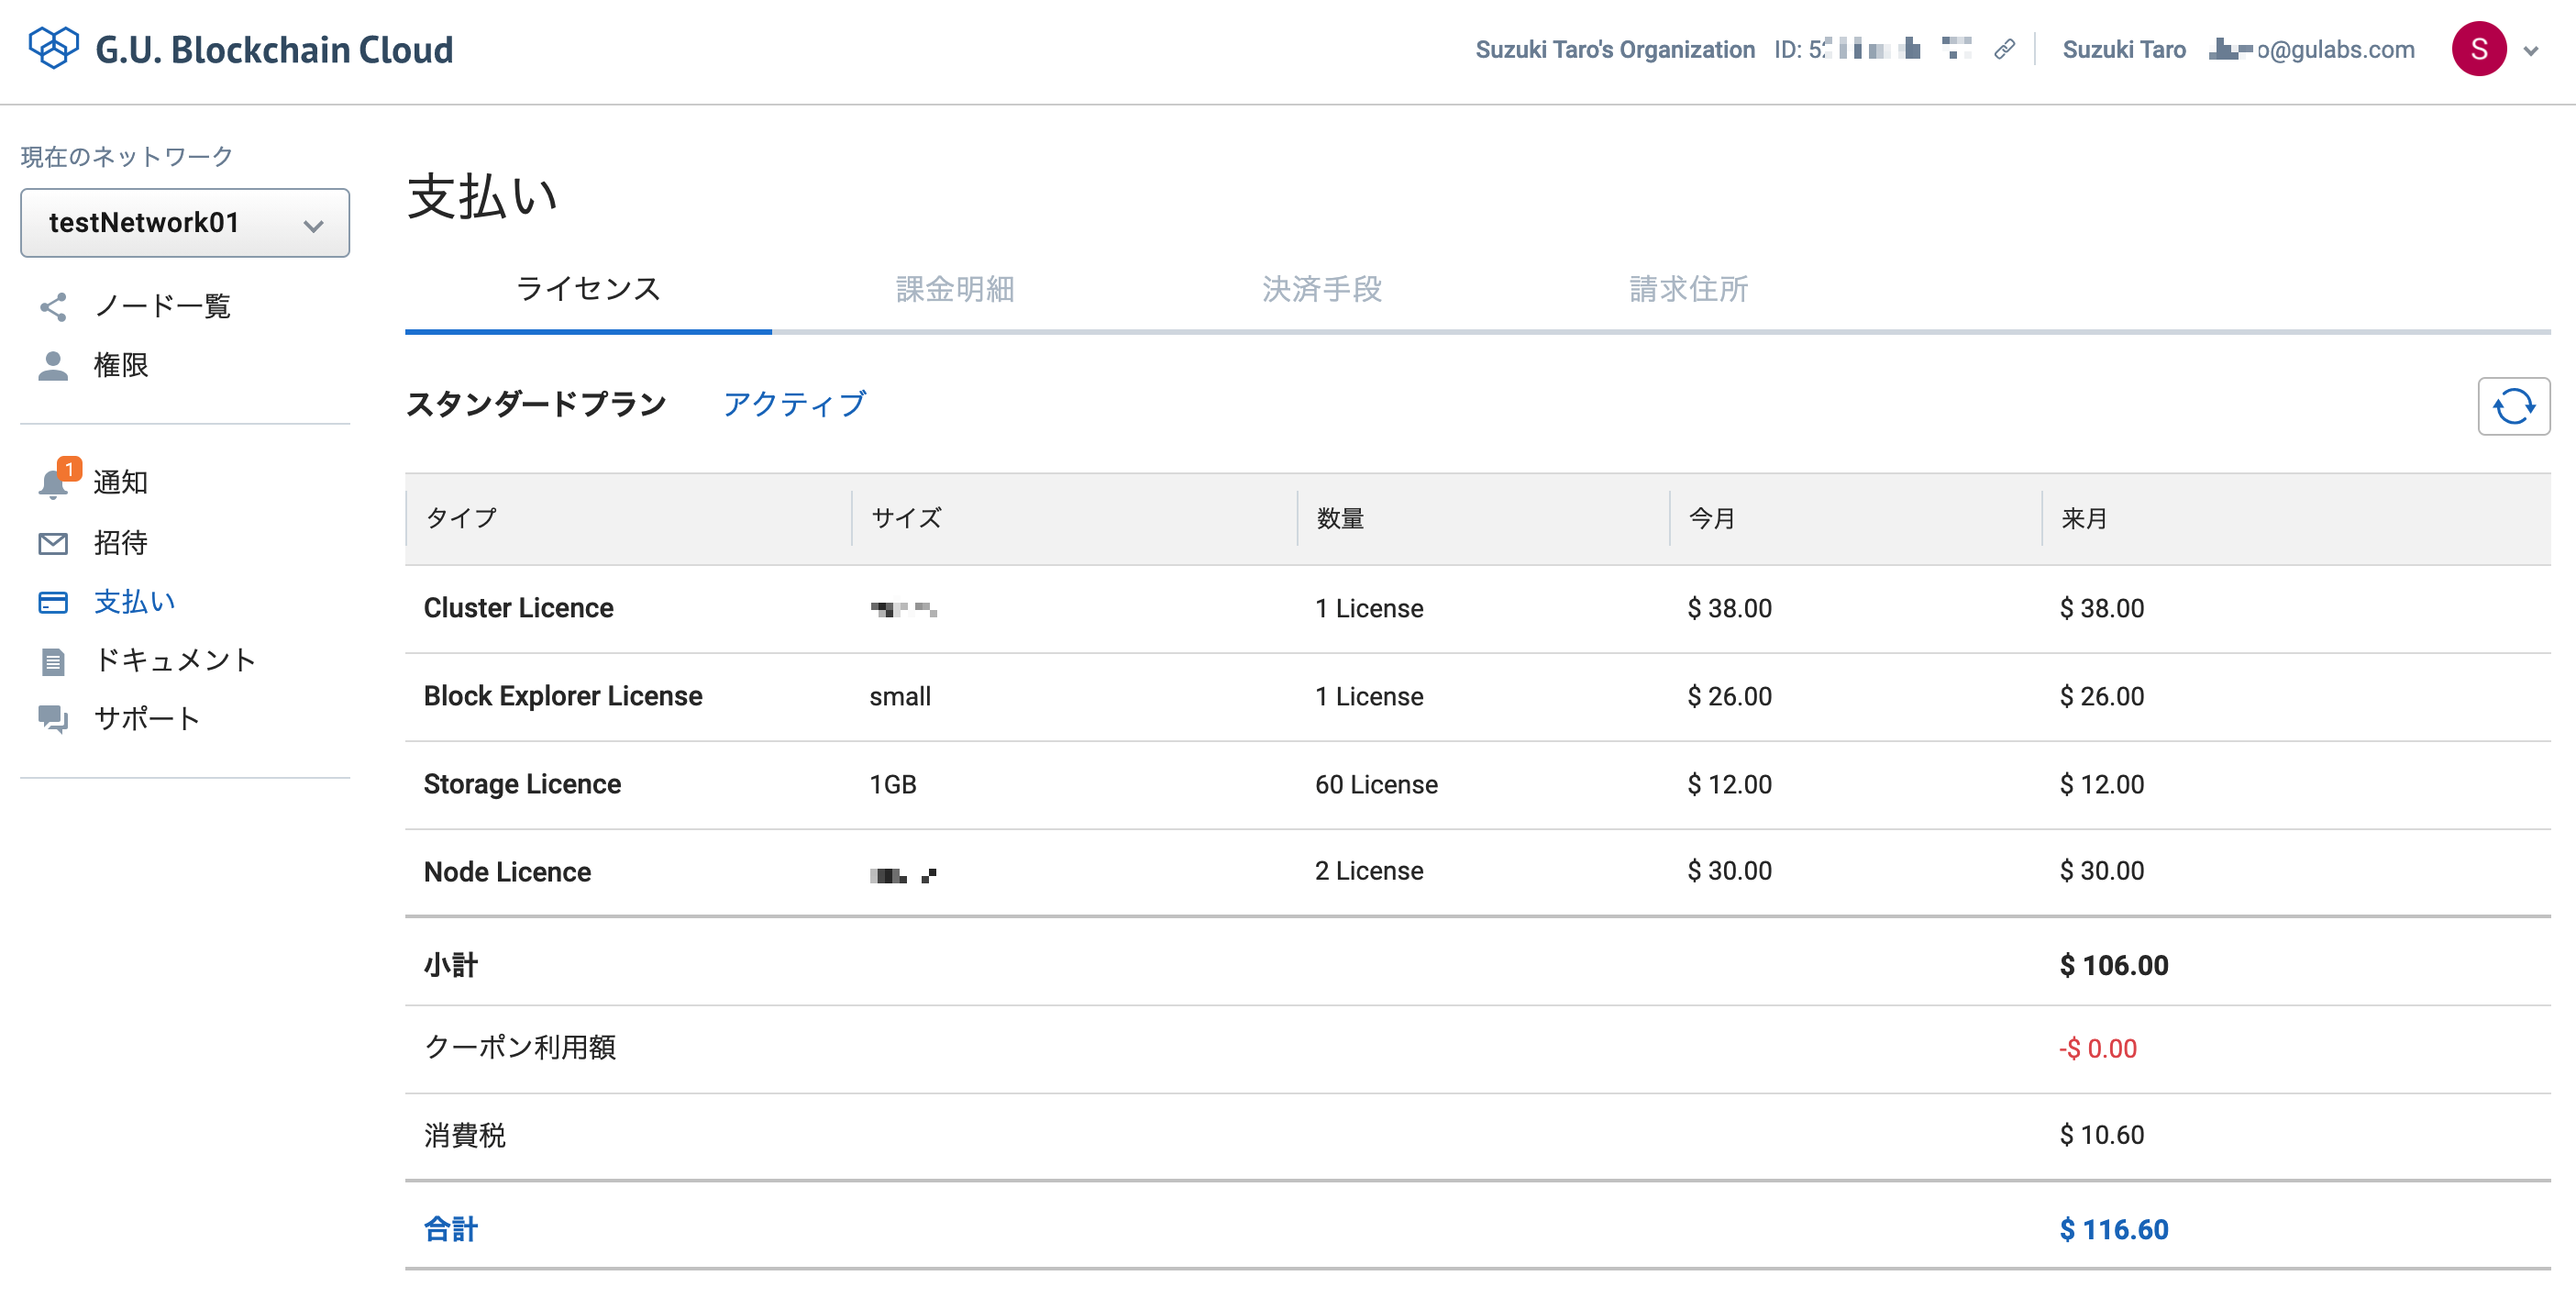This screenshot has height=1309, width=2576.
Task: Click the G.U. Blockchain Cloud title
Action: (x=274, y=49)
